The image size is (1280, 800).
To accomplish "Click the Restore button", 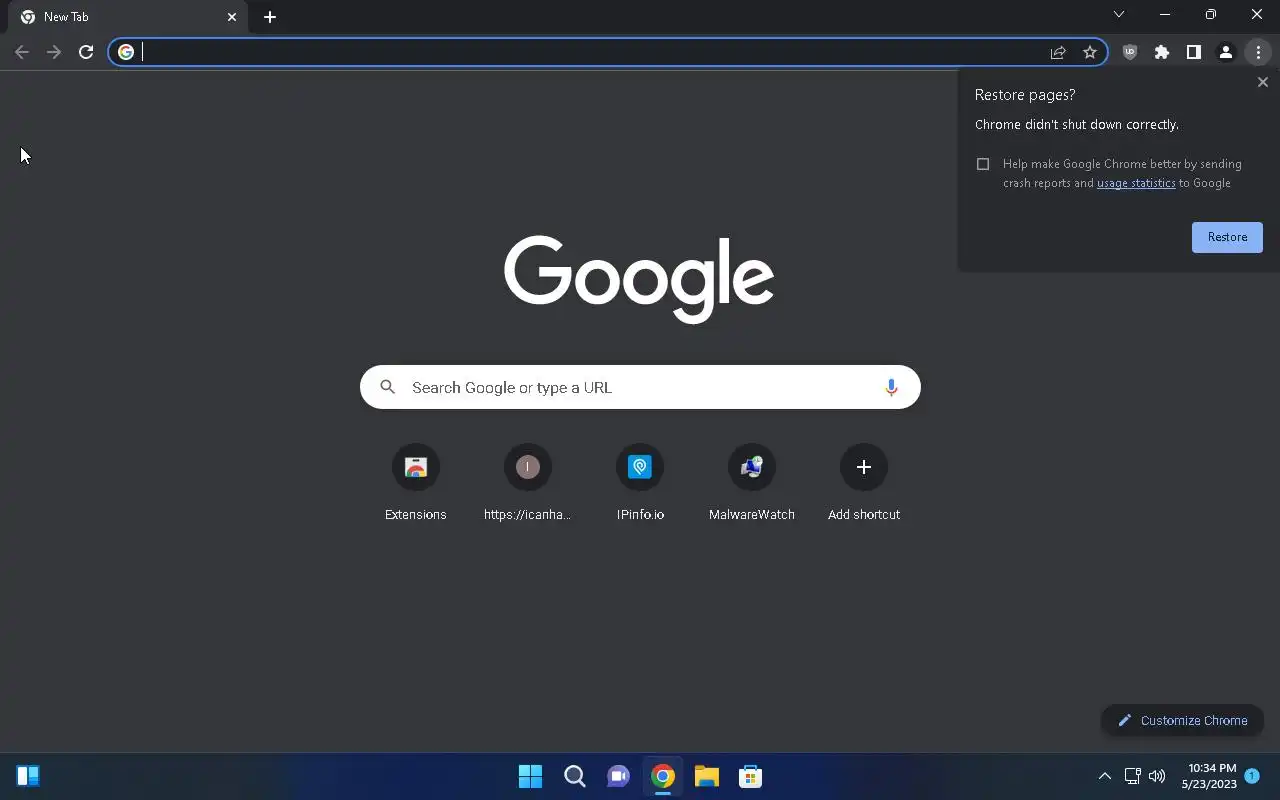I will click(1227, 237).
